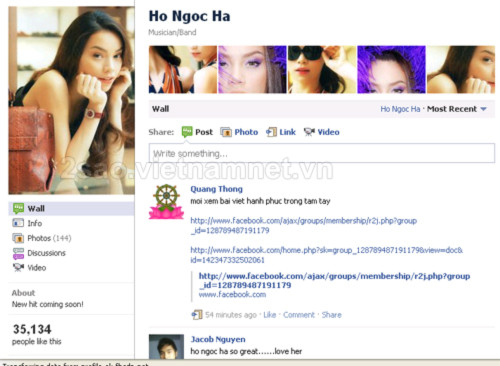The height and width of the screenshot is (366, 500).
Task: Click the Write something text box
Action: 322,153
